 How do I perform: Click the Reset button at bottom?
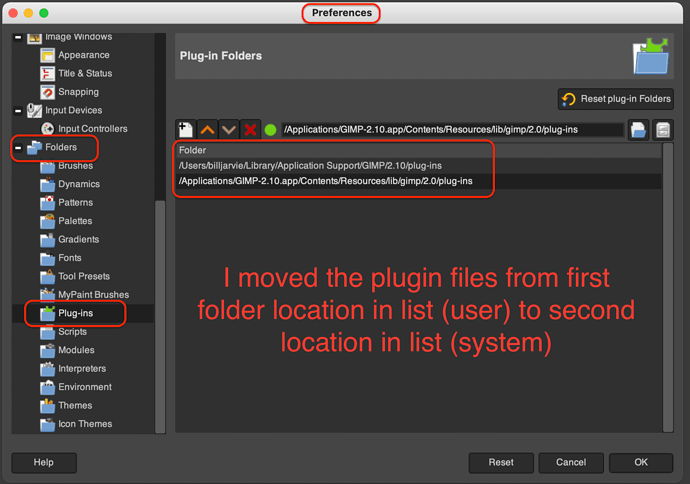pyautogui.click(x=501, y=463)
